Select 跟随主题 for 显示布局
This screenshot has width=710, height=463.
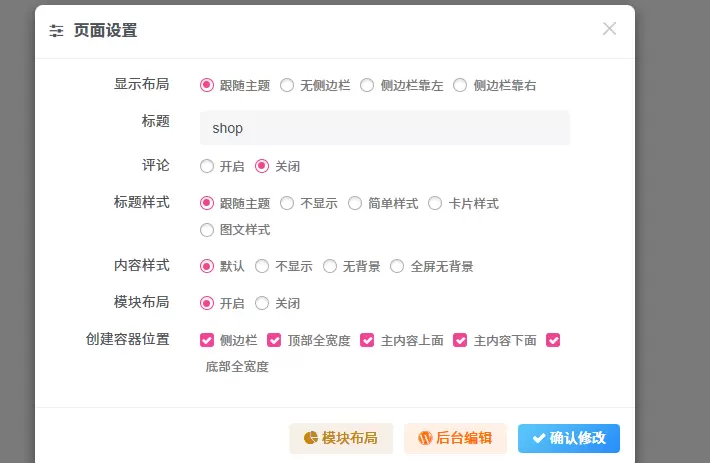[x=207, y=85]
